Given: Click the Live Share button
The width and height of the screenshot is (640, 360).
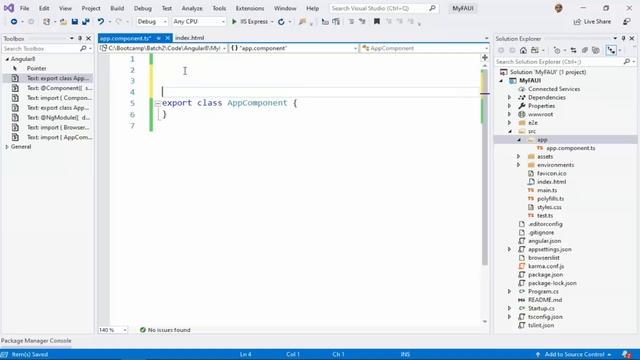Looking at the screenshot, I should (x=592, y=22).
